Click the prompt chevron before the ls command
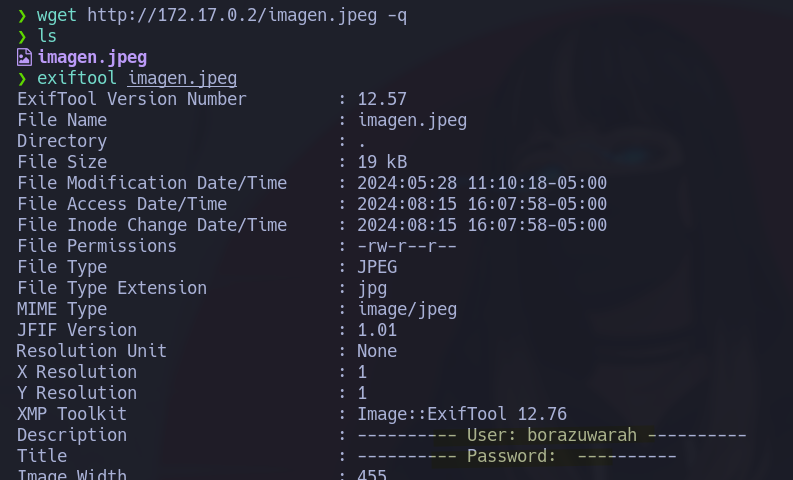 pyautogui.click(x=22, y=36)
